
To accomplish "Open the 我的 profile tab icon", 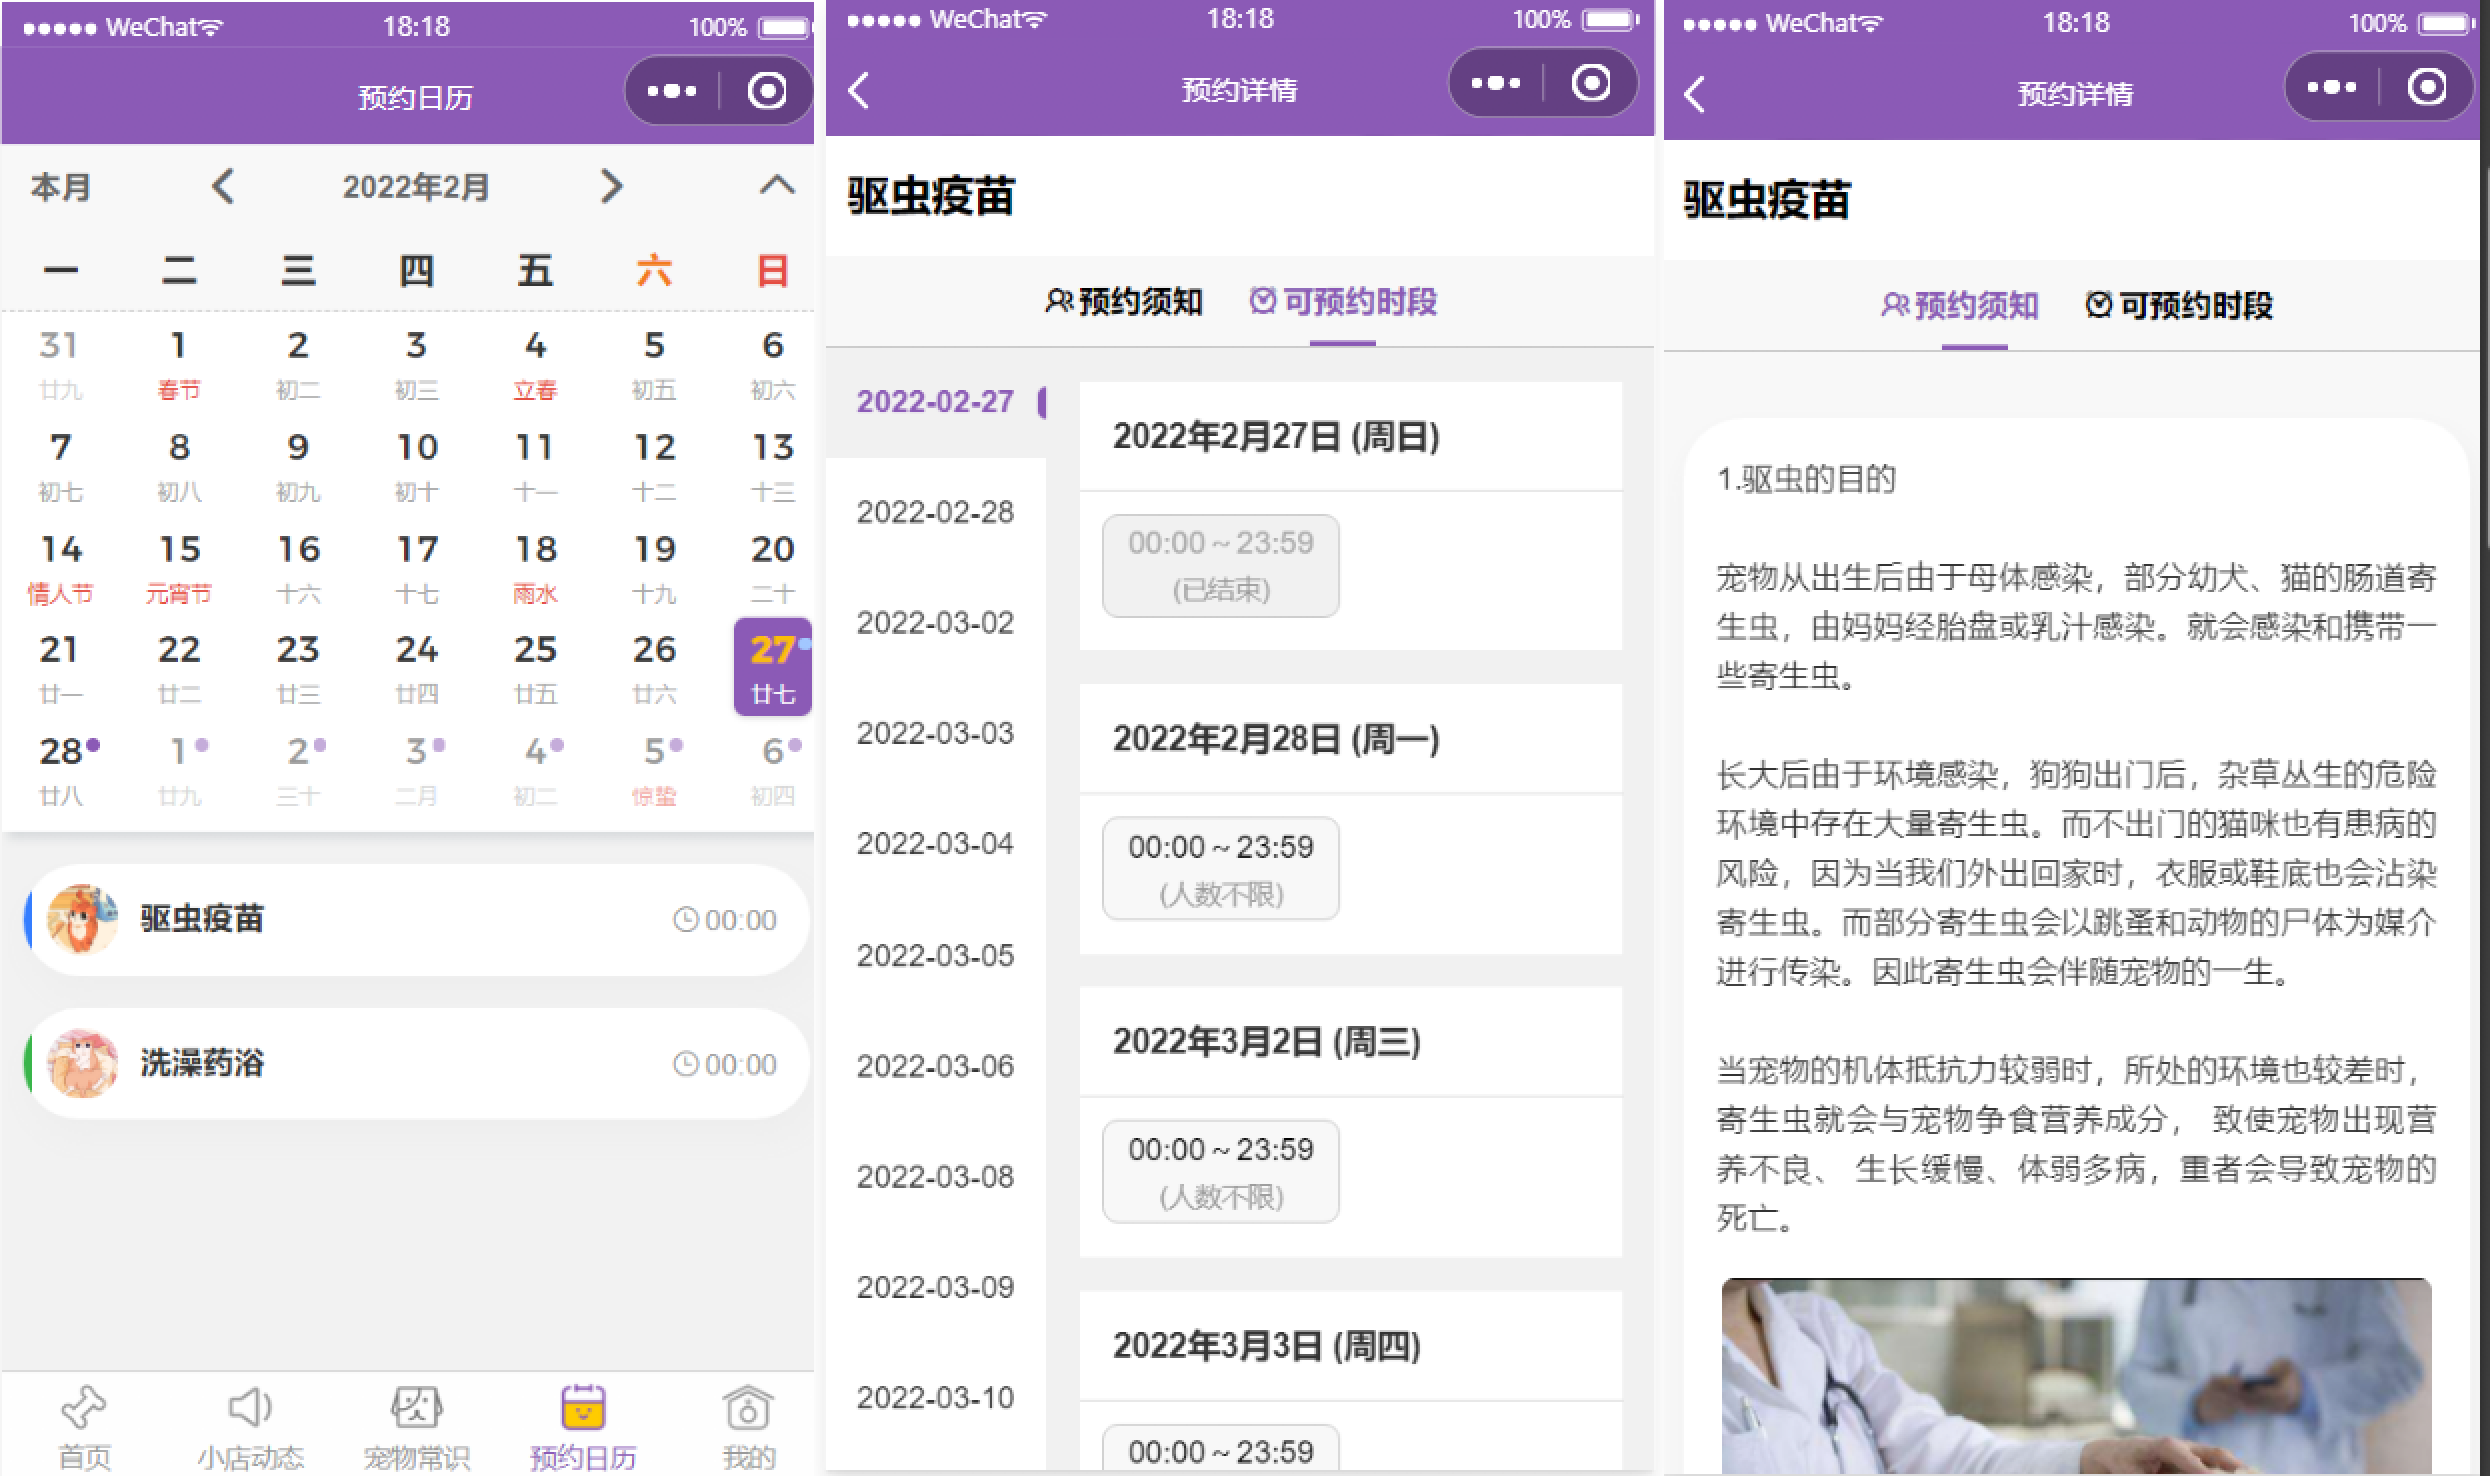I will (748, 1408).
